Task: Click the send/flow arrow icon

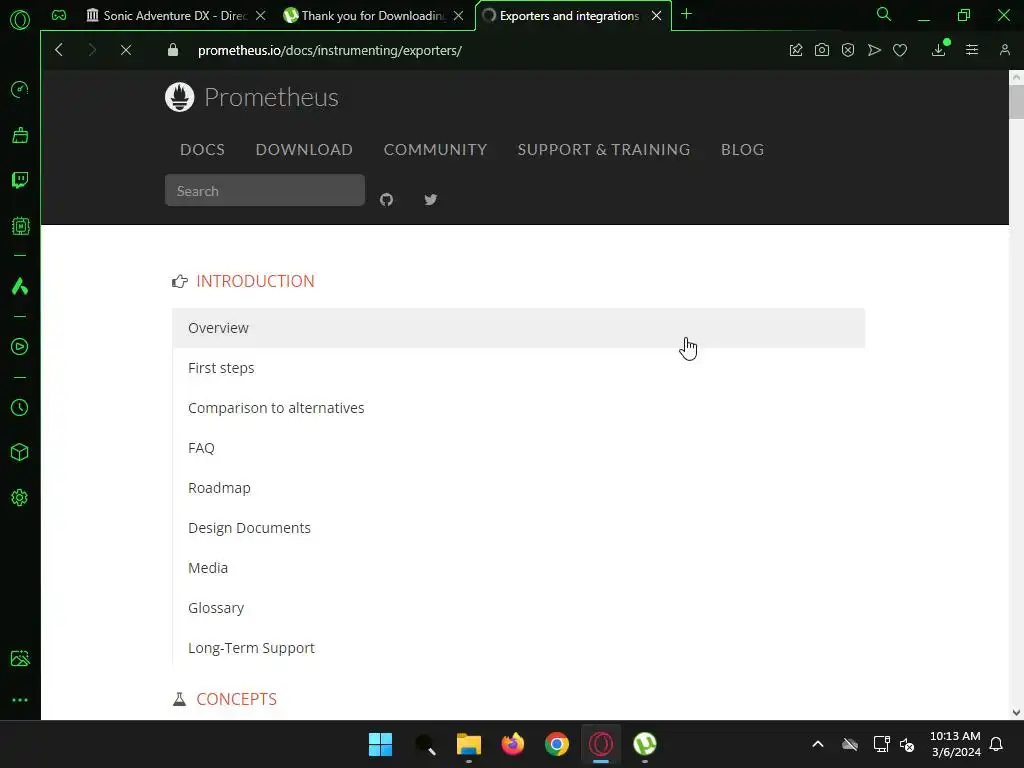Action: pyautogui.click(x=874, y=50)
